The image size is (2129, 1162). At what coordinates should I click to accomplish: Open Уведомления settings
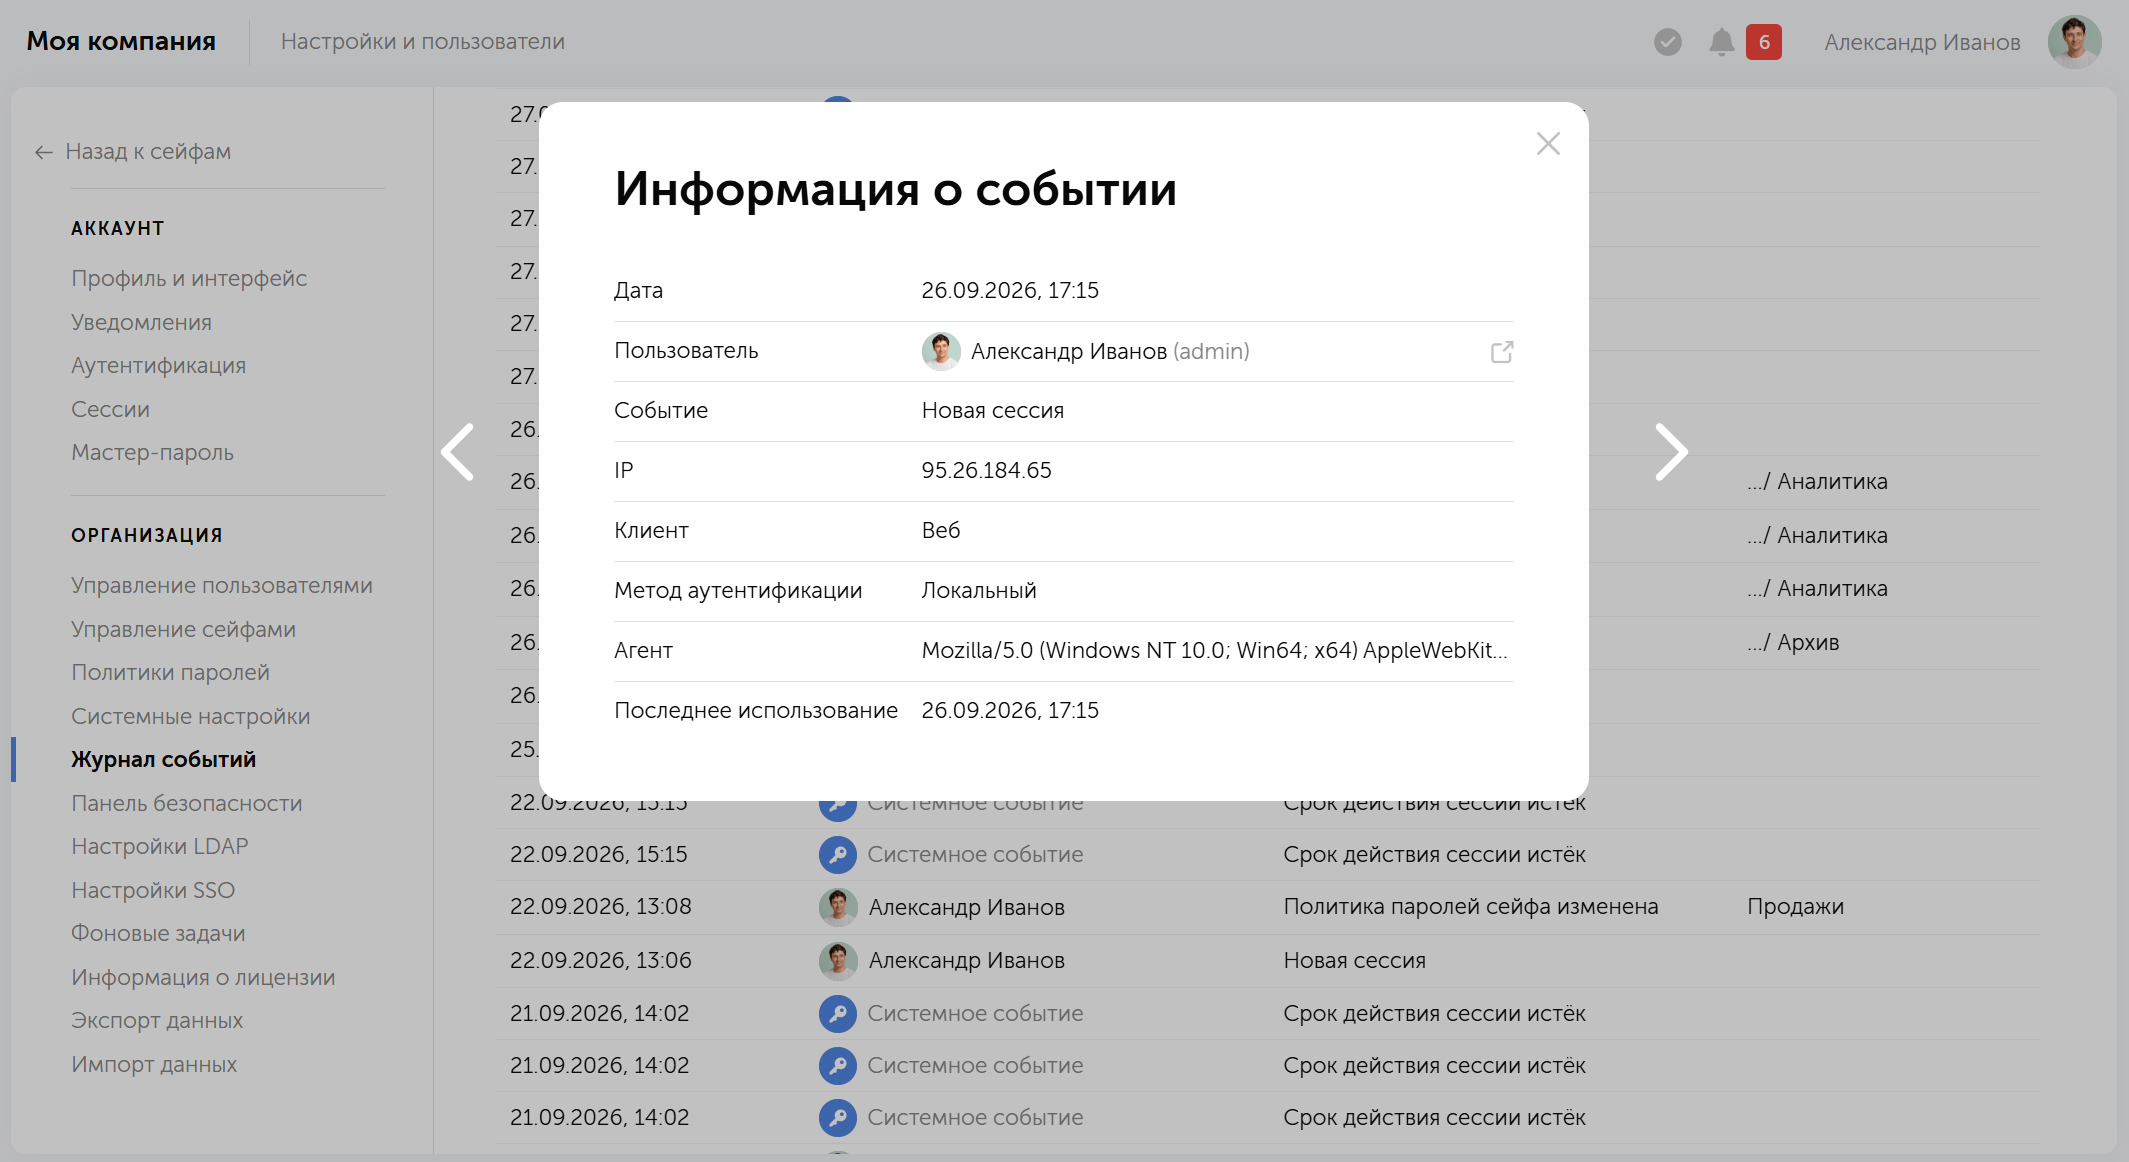(141, 322)
